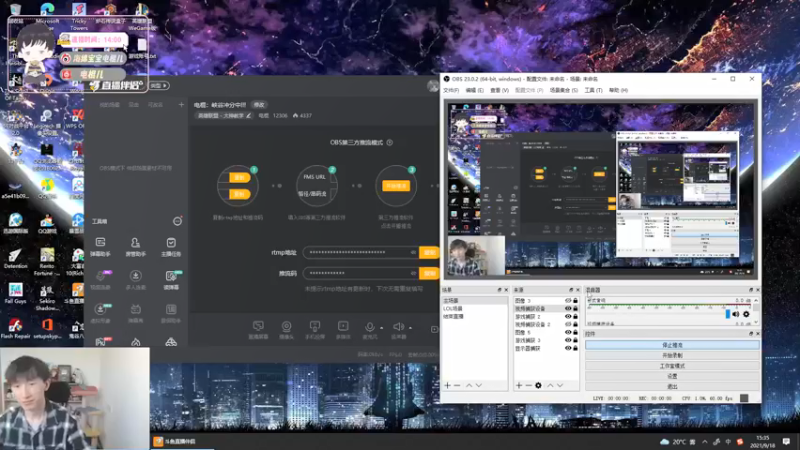This screenshot has height=450, width=800.
Task: Reveal the 推流码 value with the eye icon
Action: 413,273
